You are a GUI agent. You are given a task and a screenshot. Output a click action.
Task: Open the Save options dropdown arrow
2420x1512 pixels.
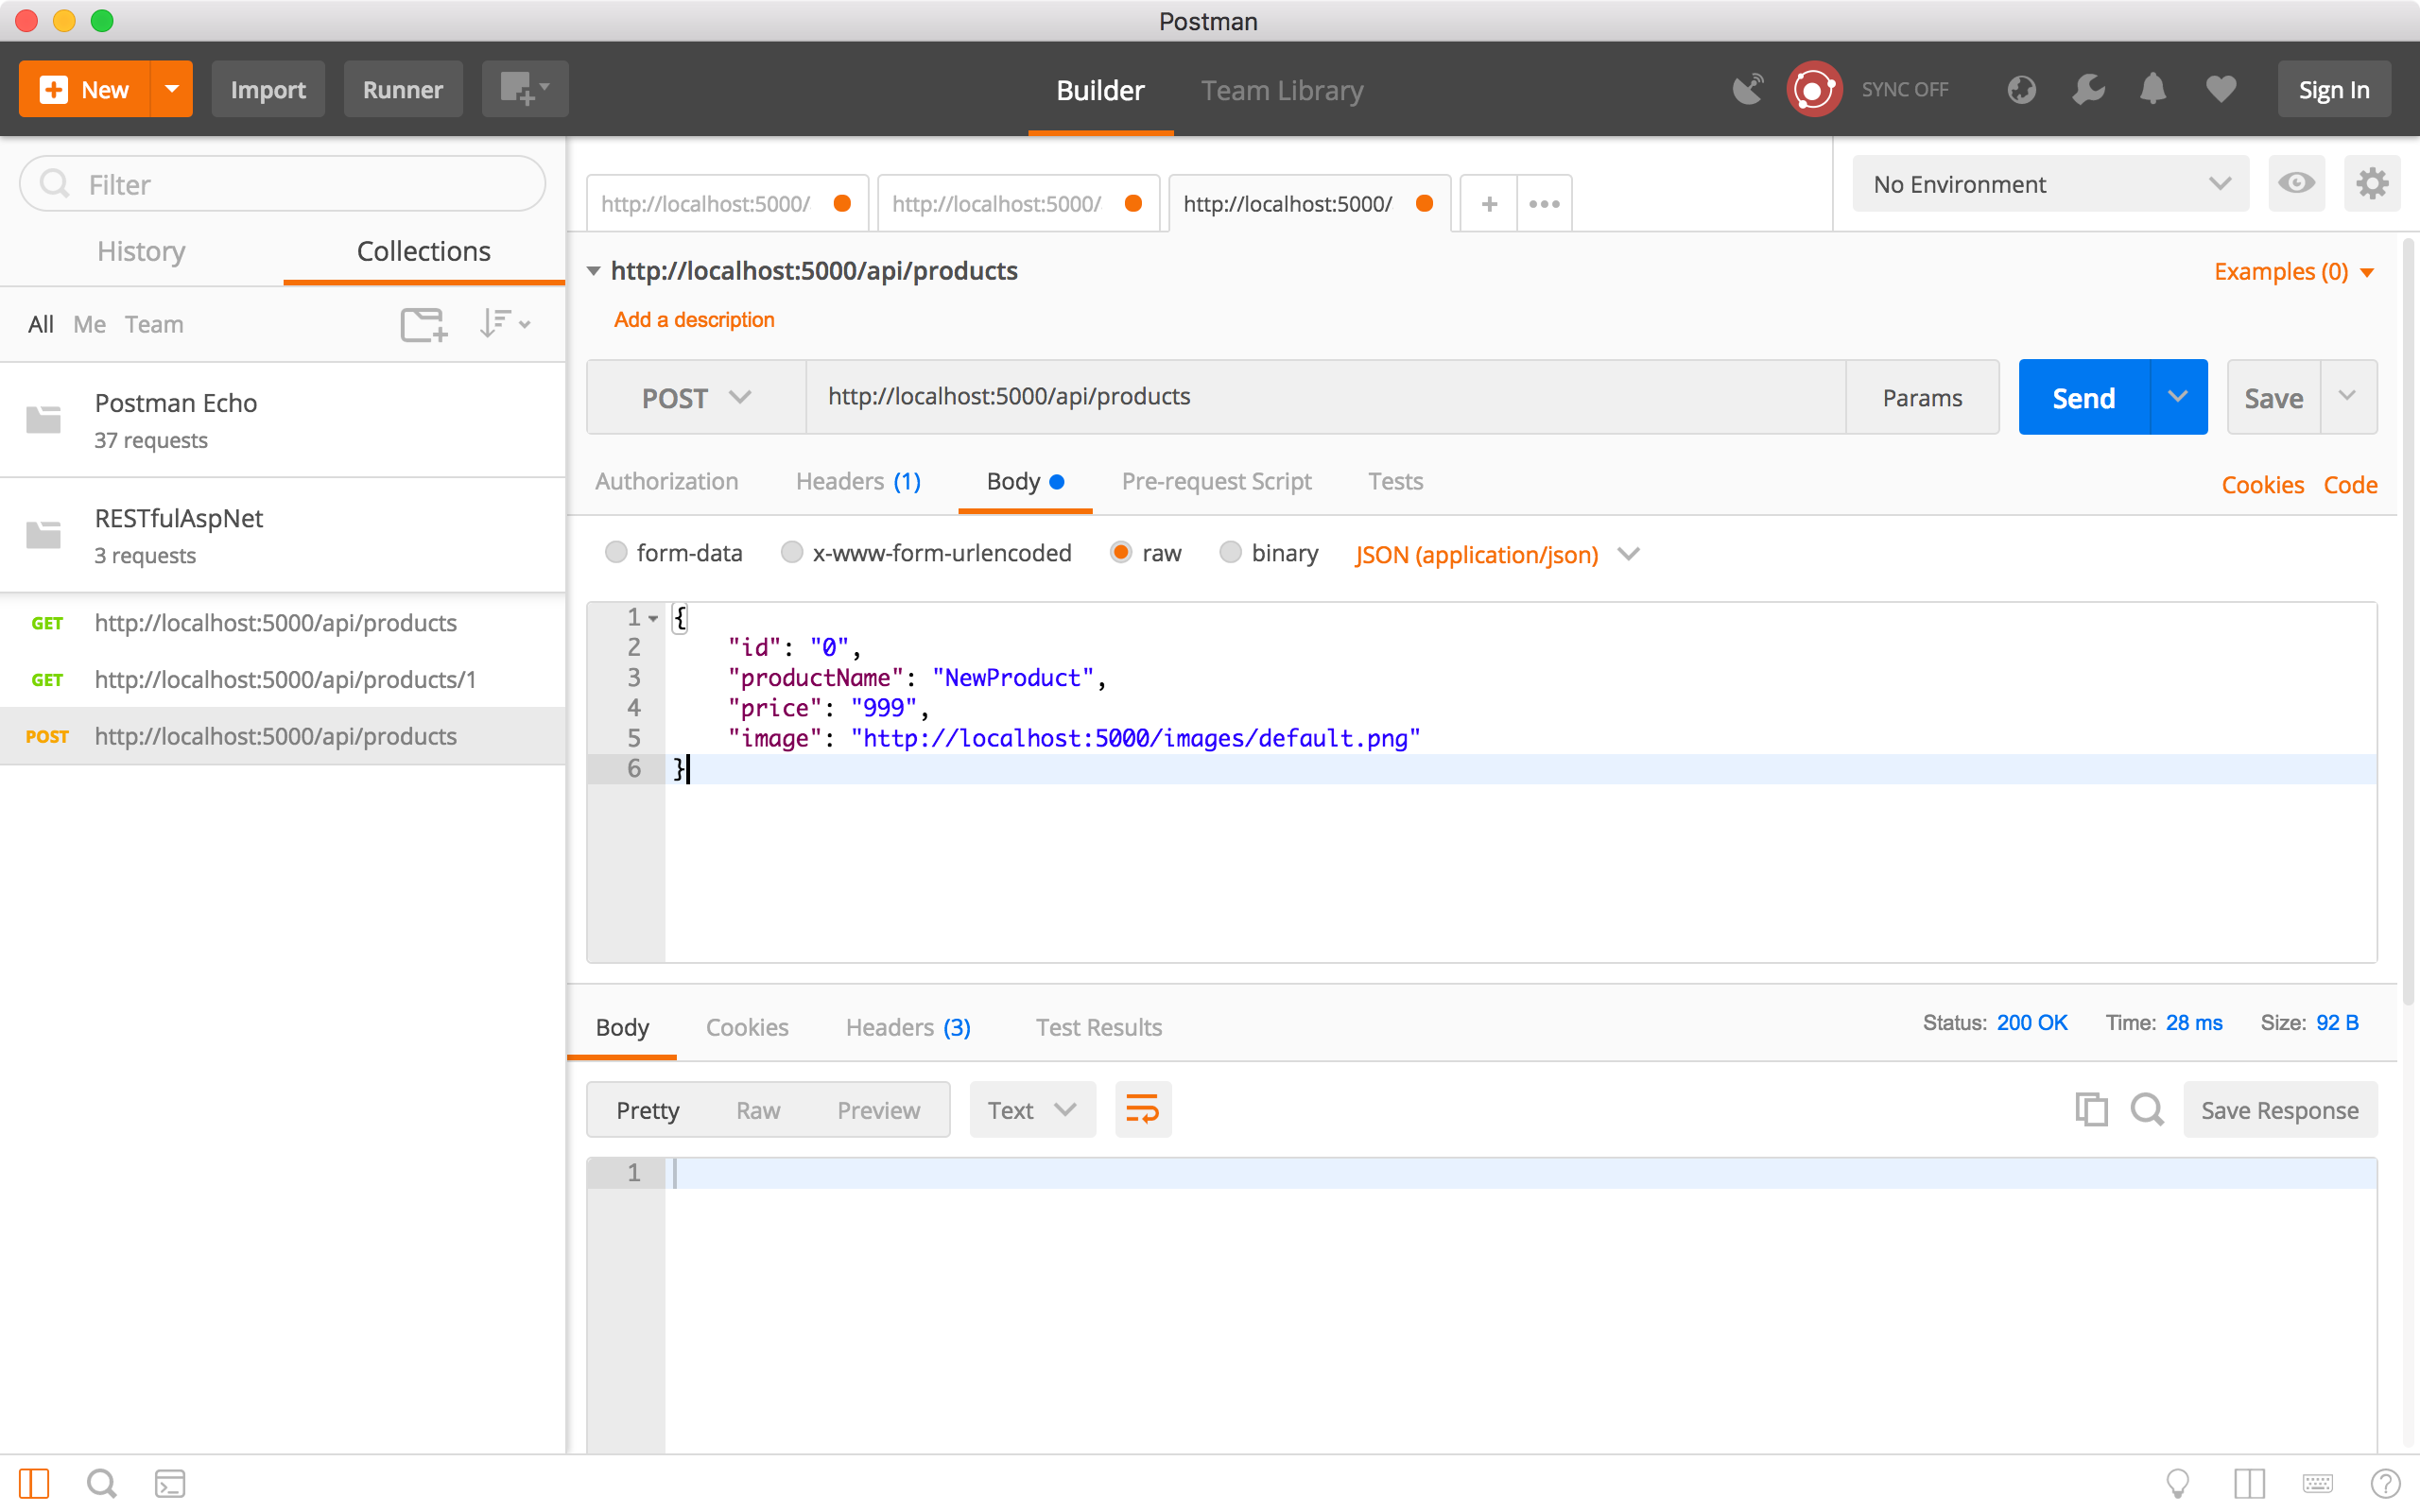pyautogui.click(x=2347, y=397)
